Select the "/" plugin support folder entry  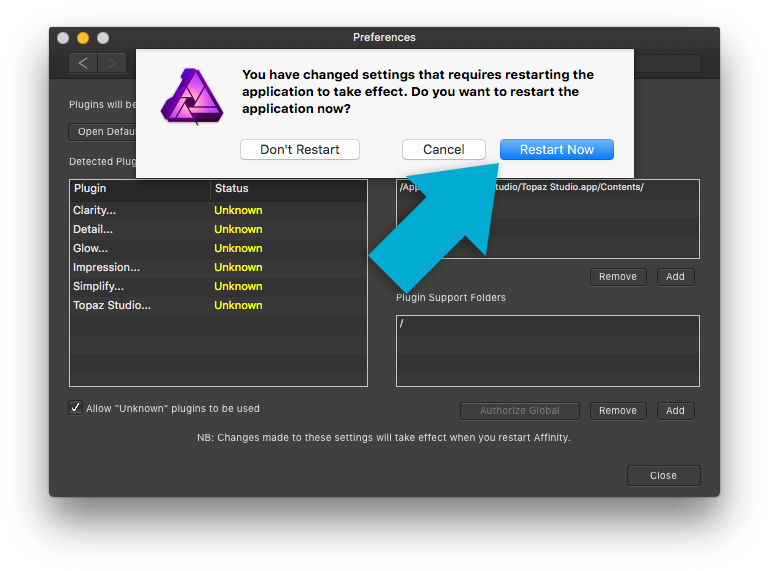tap(547, 324)
